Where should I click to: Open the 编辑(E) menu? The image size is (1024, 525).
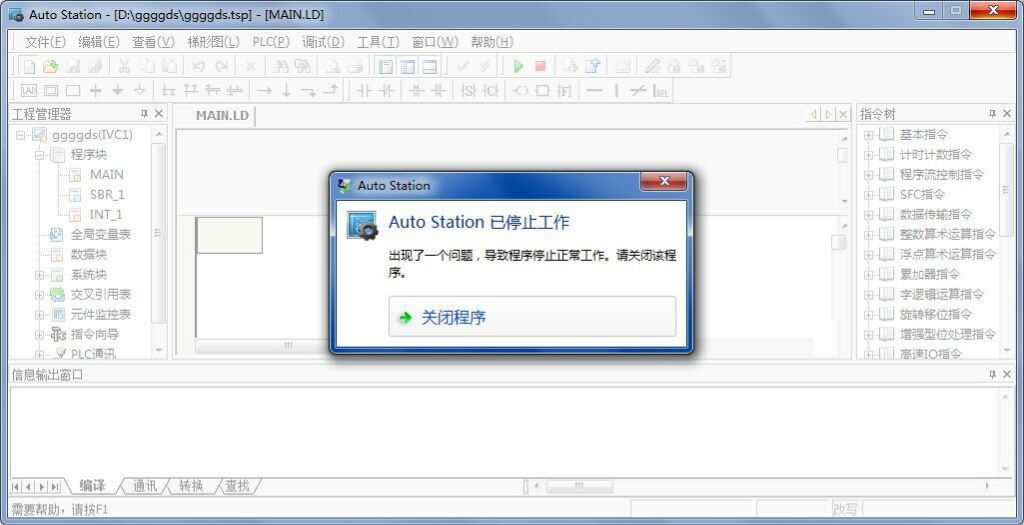tap(99, 42)
